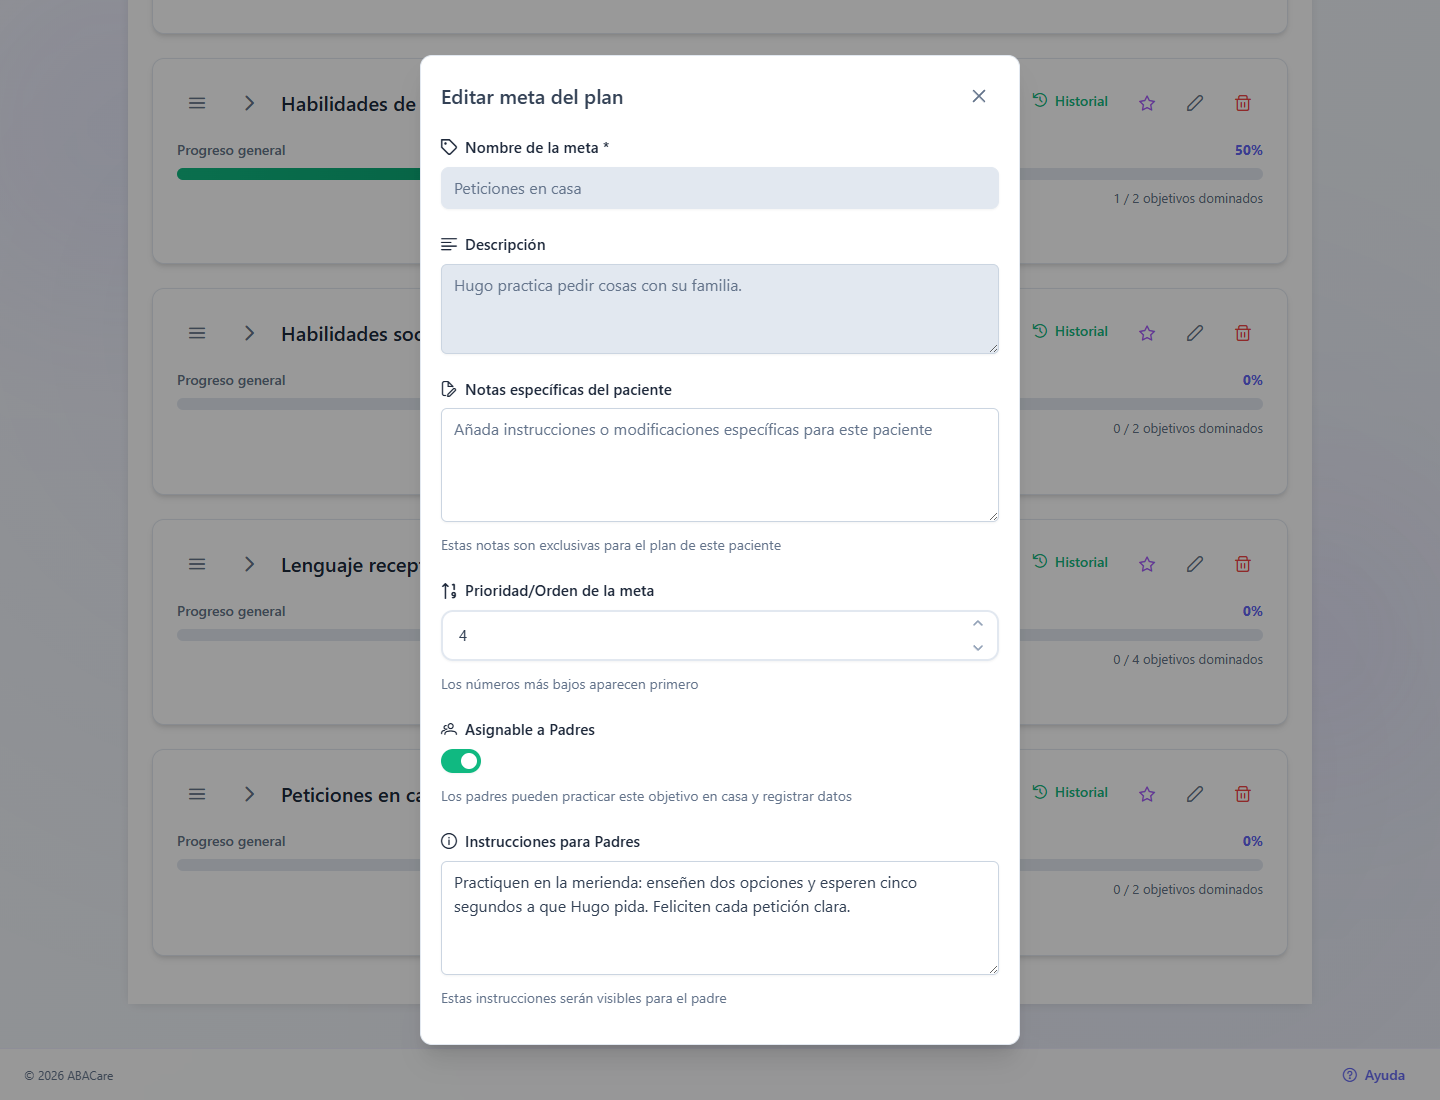Click pencil edit icon on Habilidades soc goal
The width and height of the screenshot is (1440, 1100).
[1195, 333]
